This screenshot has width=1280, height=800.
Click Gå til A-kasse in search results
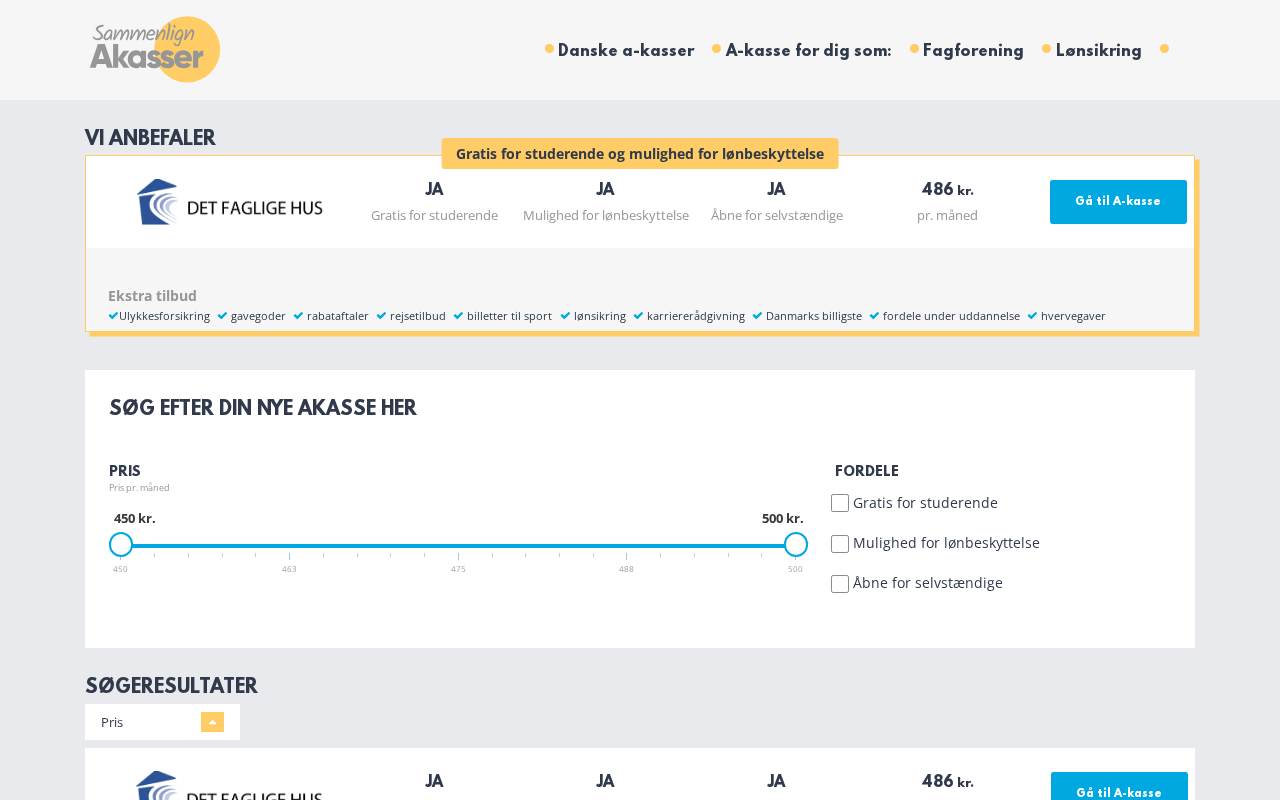[1119, 790]
